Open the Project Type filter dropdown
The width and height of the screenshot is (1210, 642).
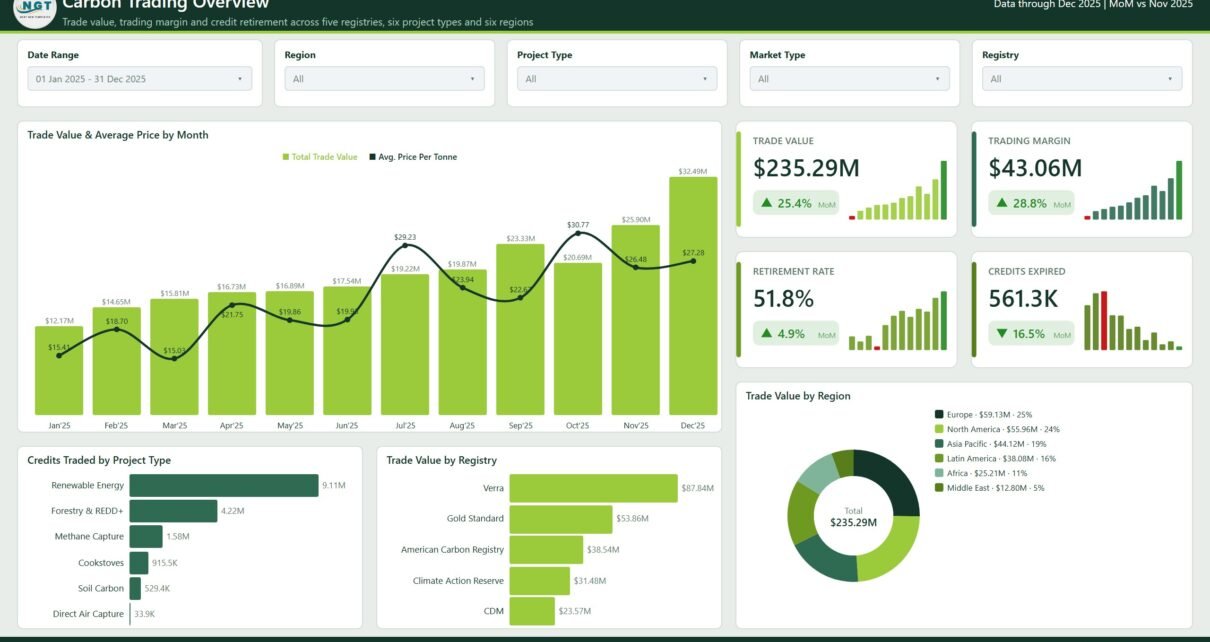(617, 79)
